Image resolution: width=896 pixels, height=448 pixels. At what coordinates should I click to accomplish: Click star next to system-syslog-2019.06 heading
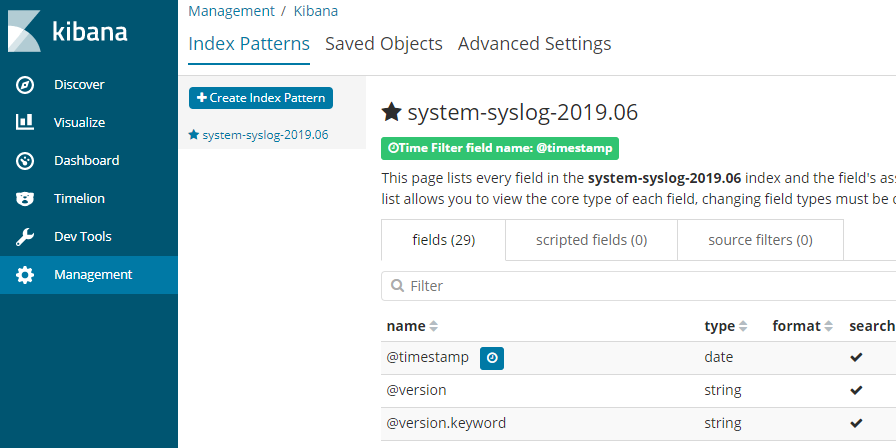[x=391, y=113]
